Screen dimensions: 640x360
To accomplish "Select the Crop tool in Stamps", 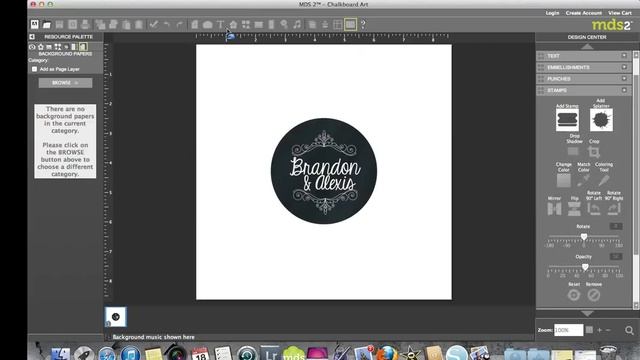I will [594, 152].
